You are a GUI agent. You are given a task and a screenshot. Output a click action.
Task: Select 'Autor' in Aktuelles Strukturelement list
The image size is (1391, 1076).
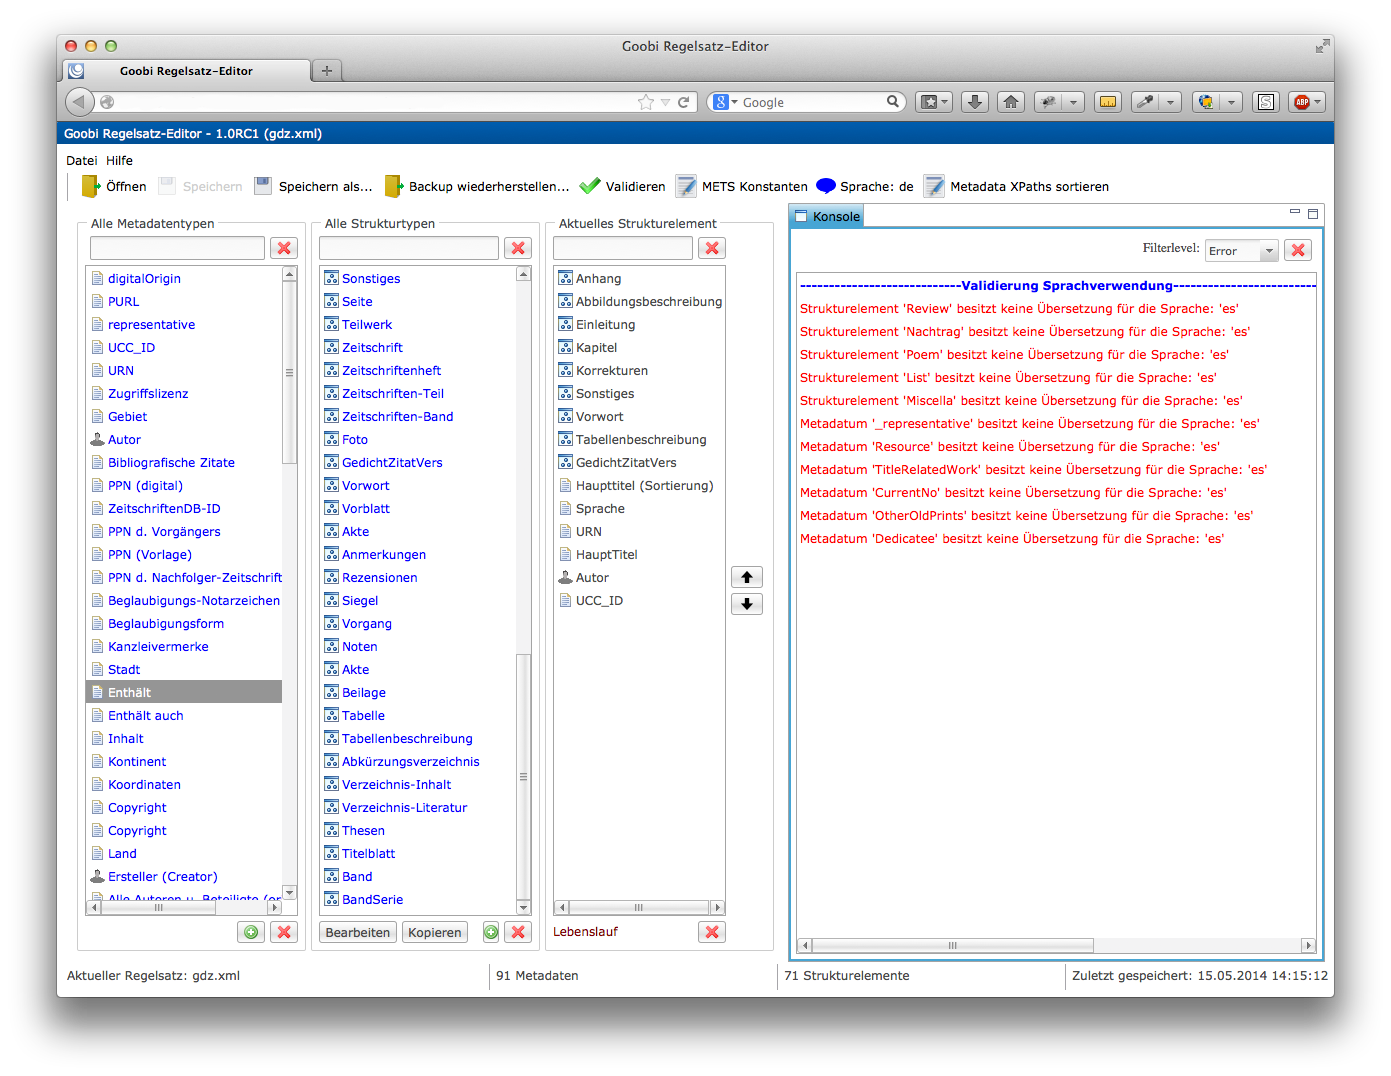592,578
